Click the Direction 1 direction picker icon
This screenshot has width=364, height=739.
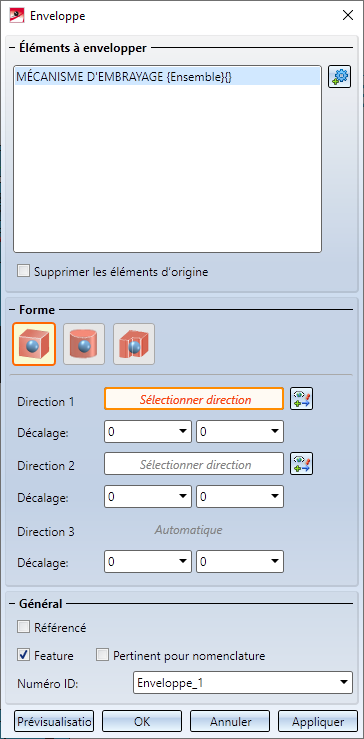(302, 399)
